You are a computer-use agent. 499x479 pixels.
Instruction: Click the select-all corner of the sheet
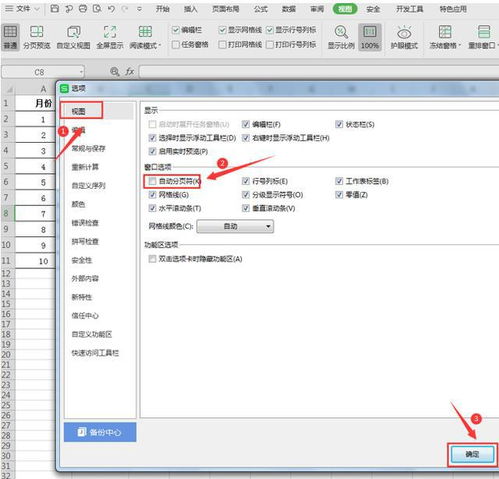coord(9,89)
